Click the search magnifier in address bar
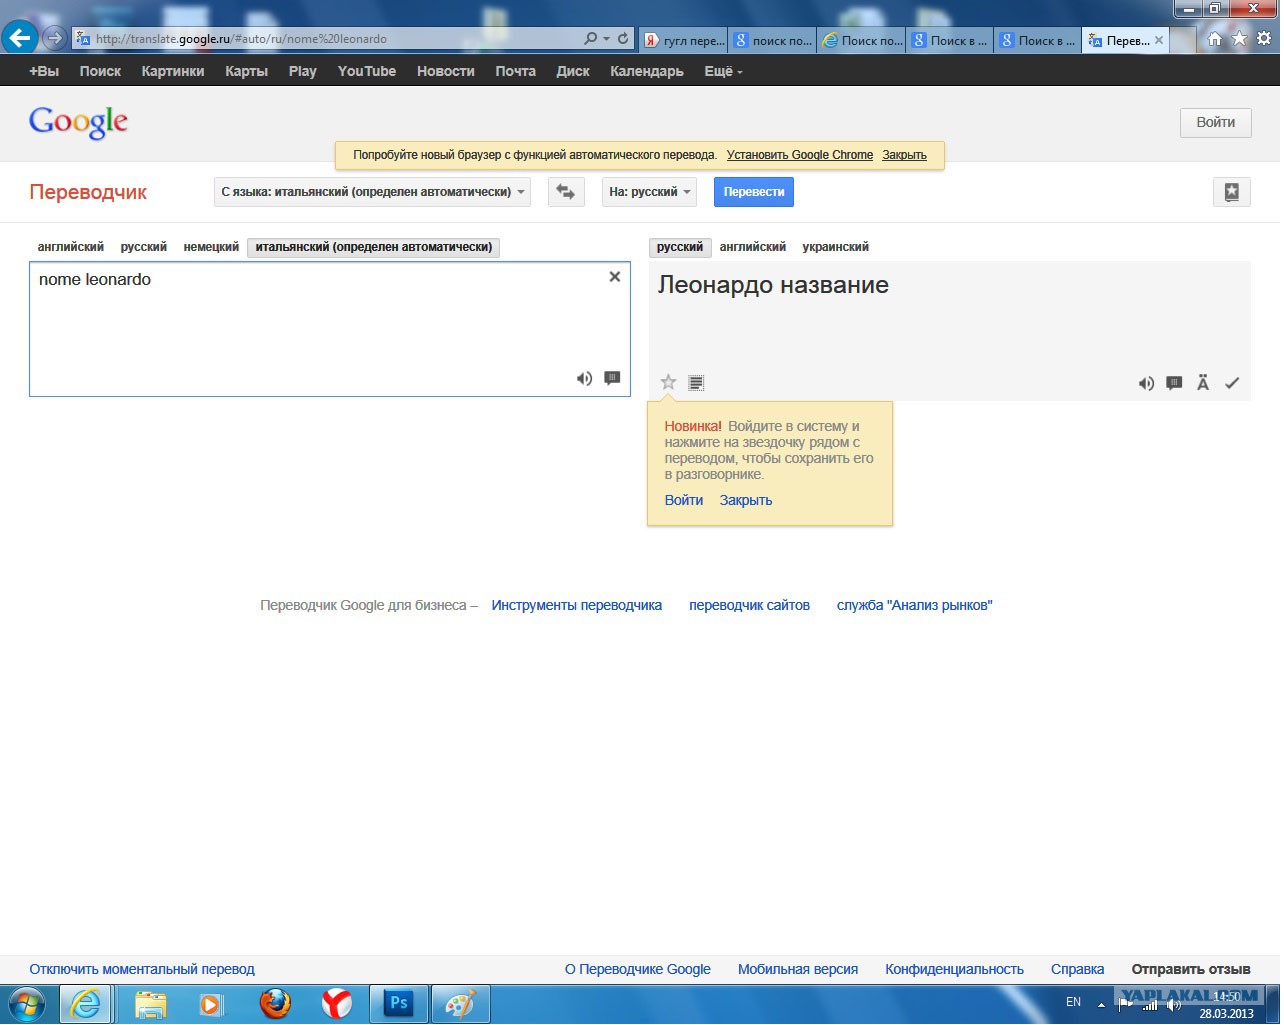 590,38
